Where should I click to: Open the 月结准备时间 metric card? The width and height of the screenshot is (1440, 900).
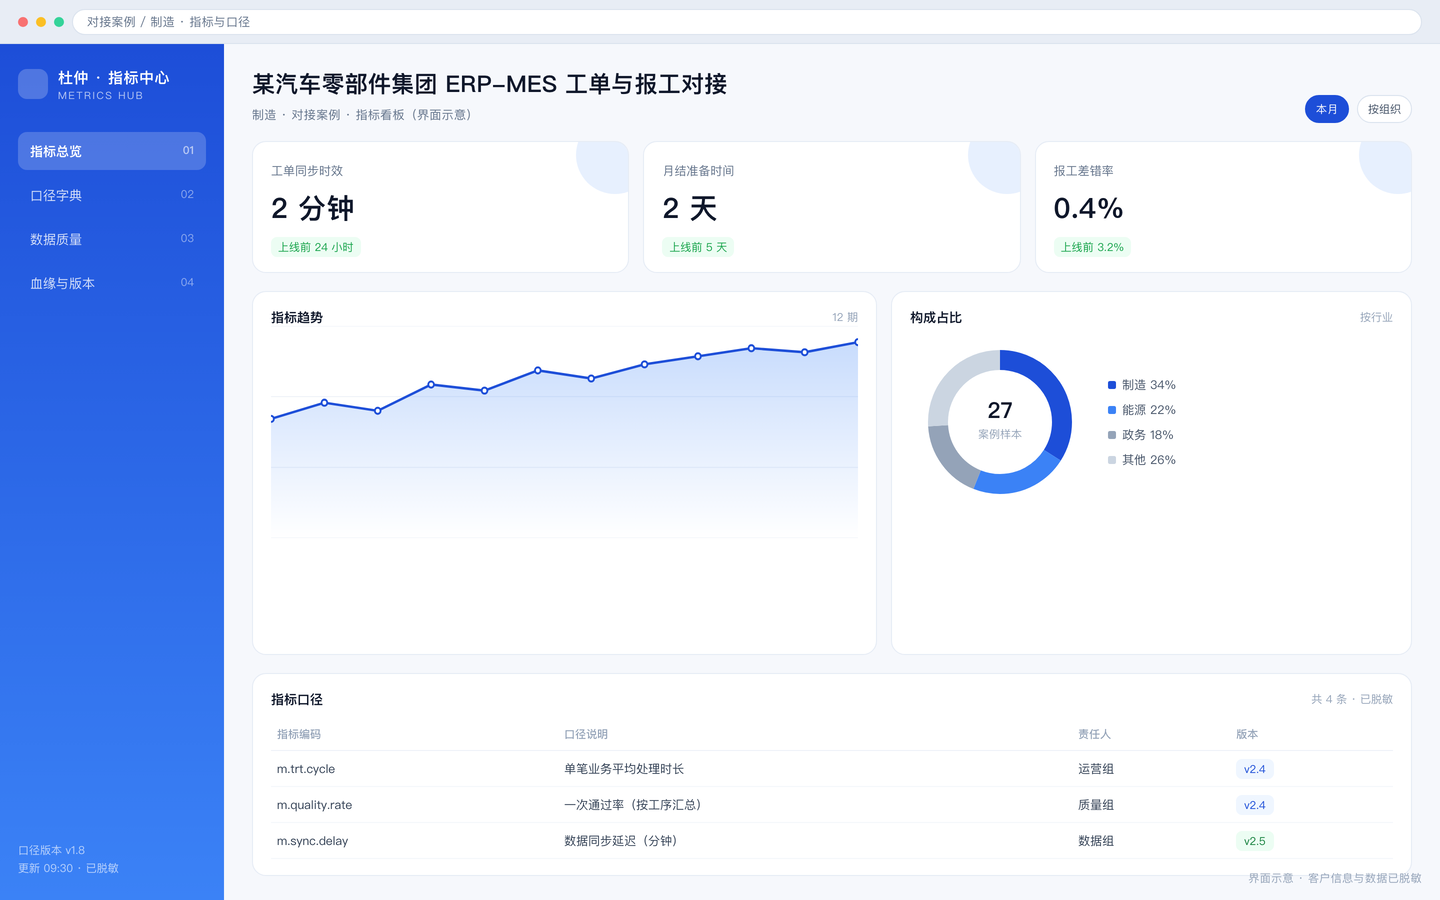pyautogui.click(x=832, y=207)
